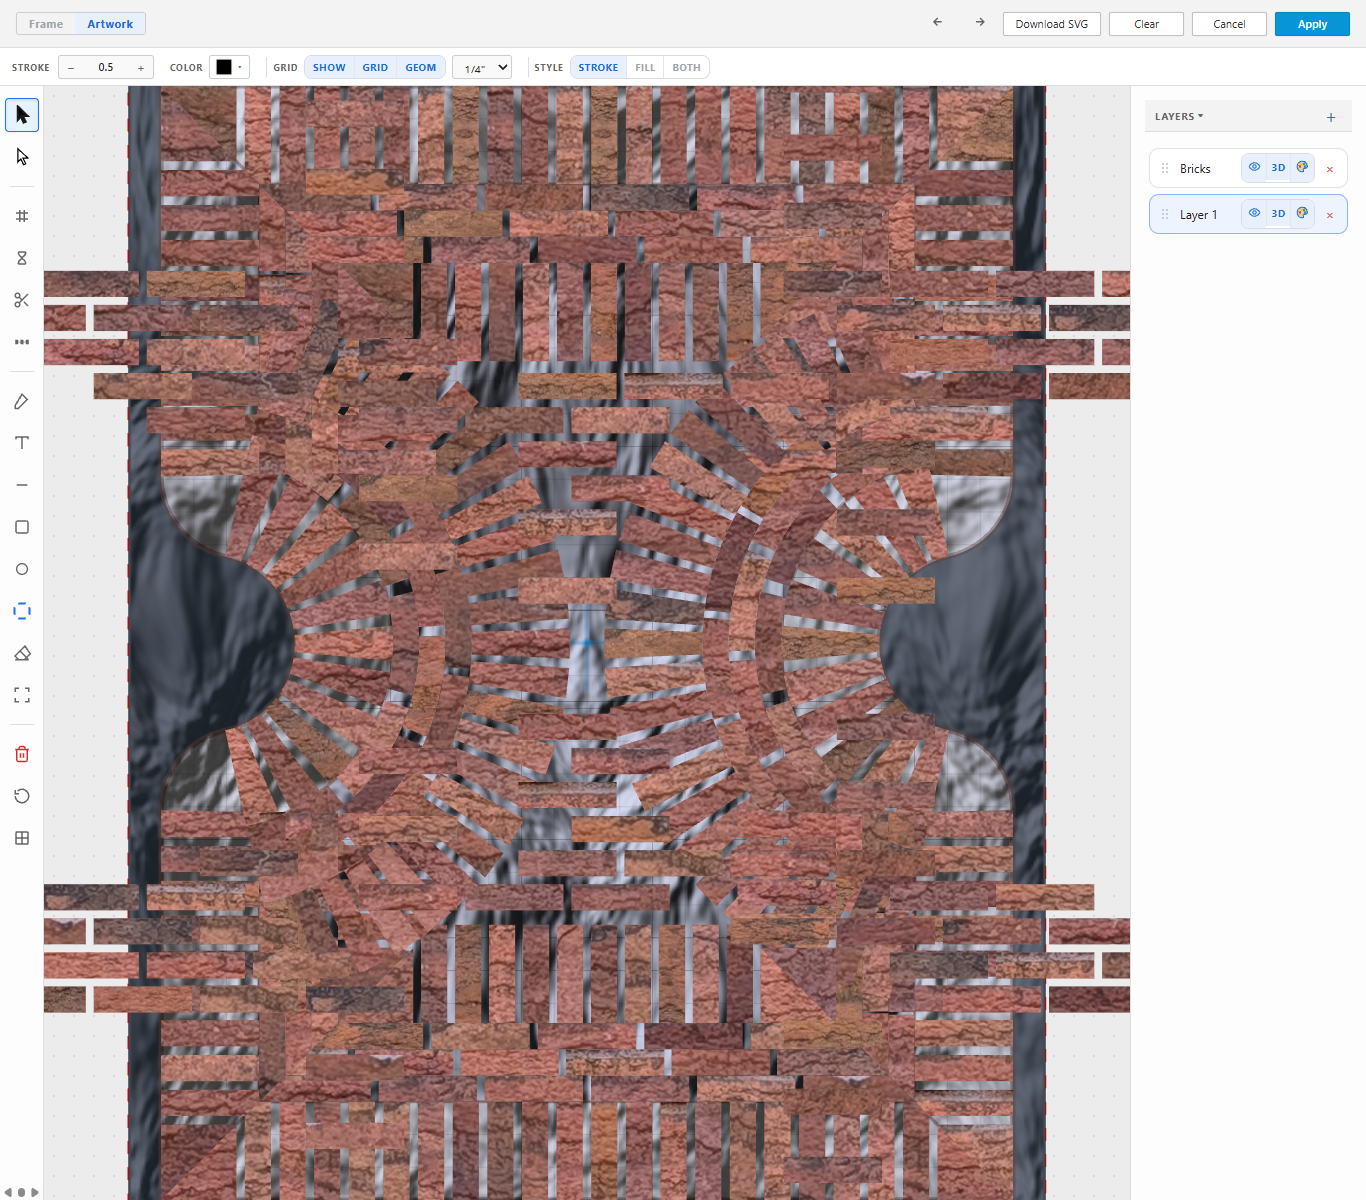The height and width of the screenshot is (1200, 1366).
Task: Open the three-dots tool in the sidebar
Action: [x=22, y=342]
